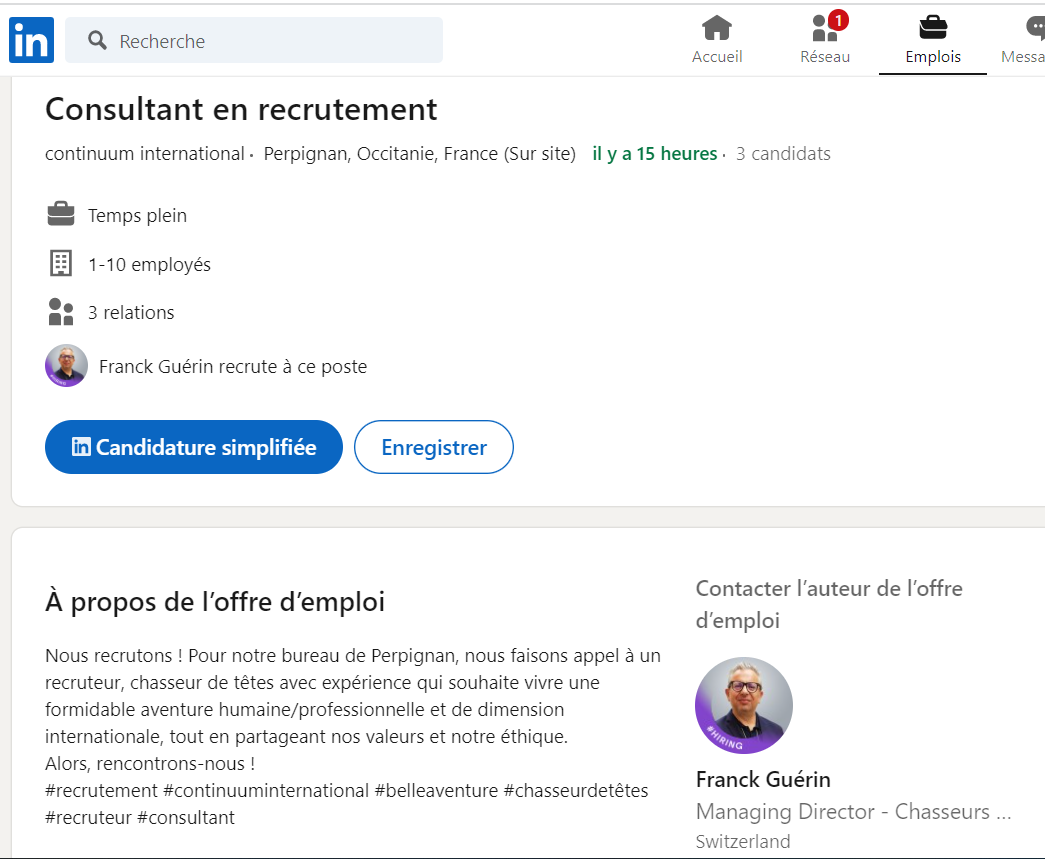Open the continuum international company link
1045x859 pixels.
coord(145,154)
